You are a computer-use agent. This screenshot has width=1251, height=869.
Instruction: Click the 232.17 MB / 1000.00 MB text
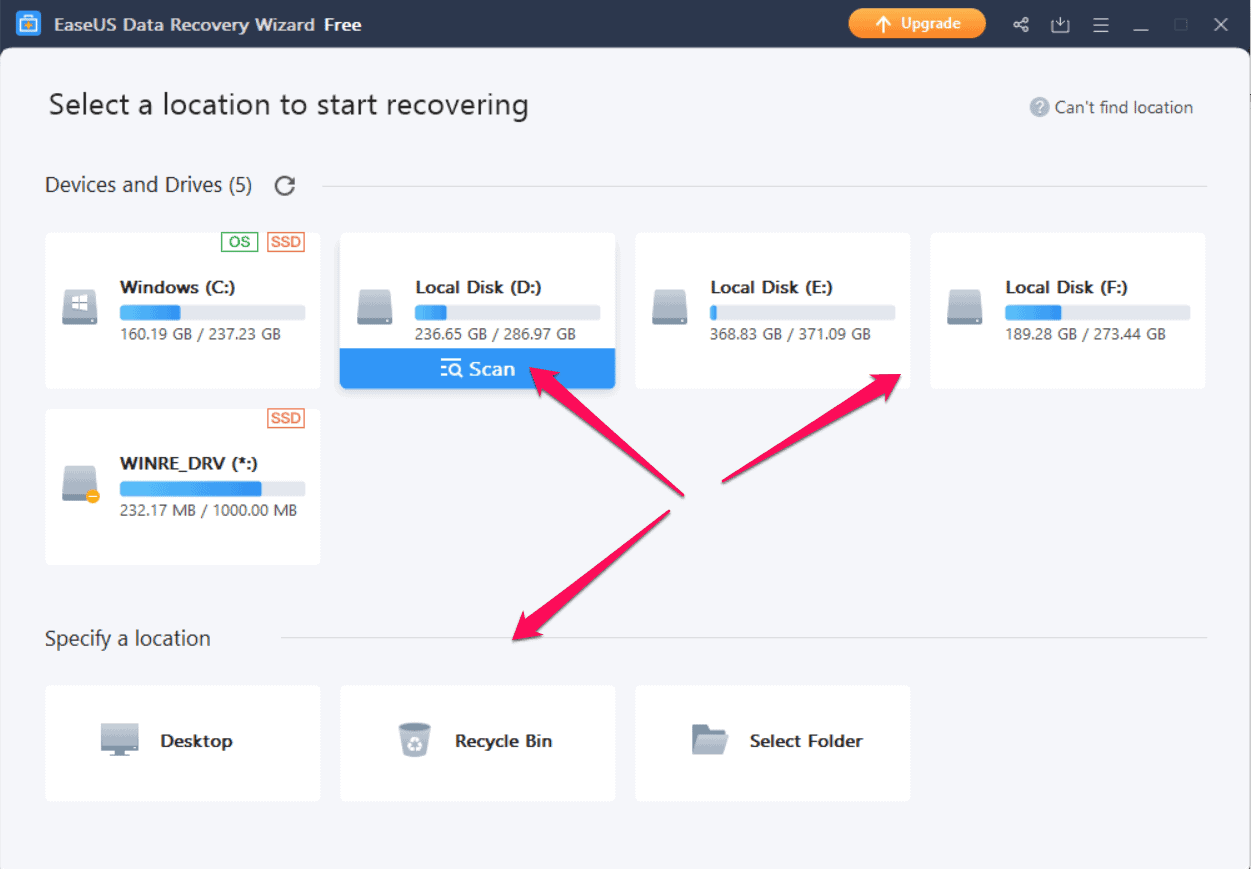(208, 510)
